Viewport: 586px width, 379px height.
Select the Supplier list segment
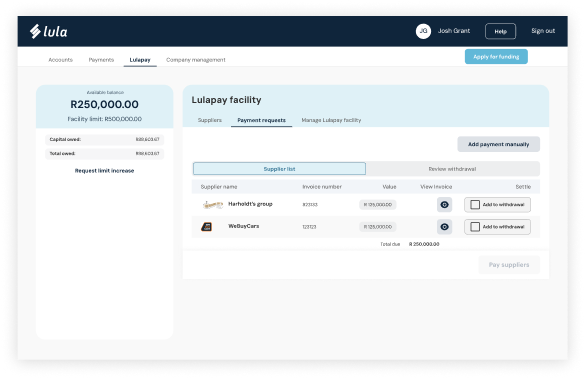pyautogui.click(x=279, y=169)
